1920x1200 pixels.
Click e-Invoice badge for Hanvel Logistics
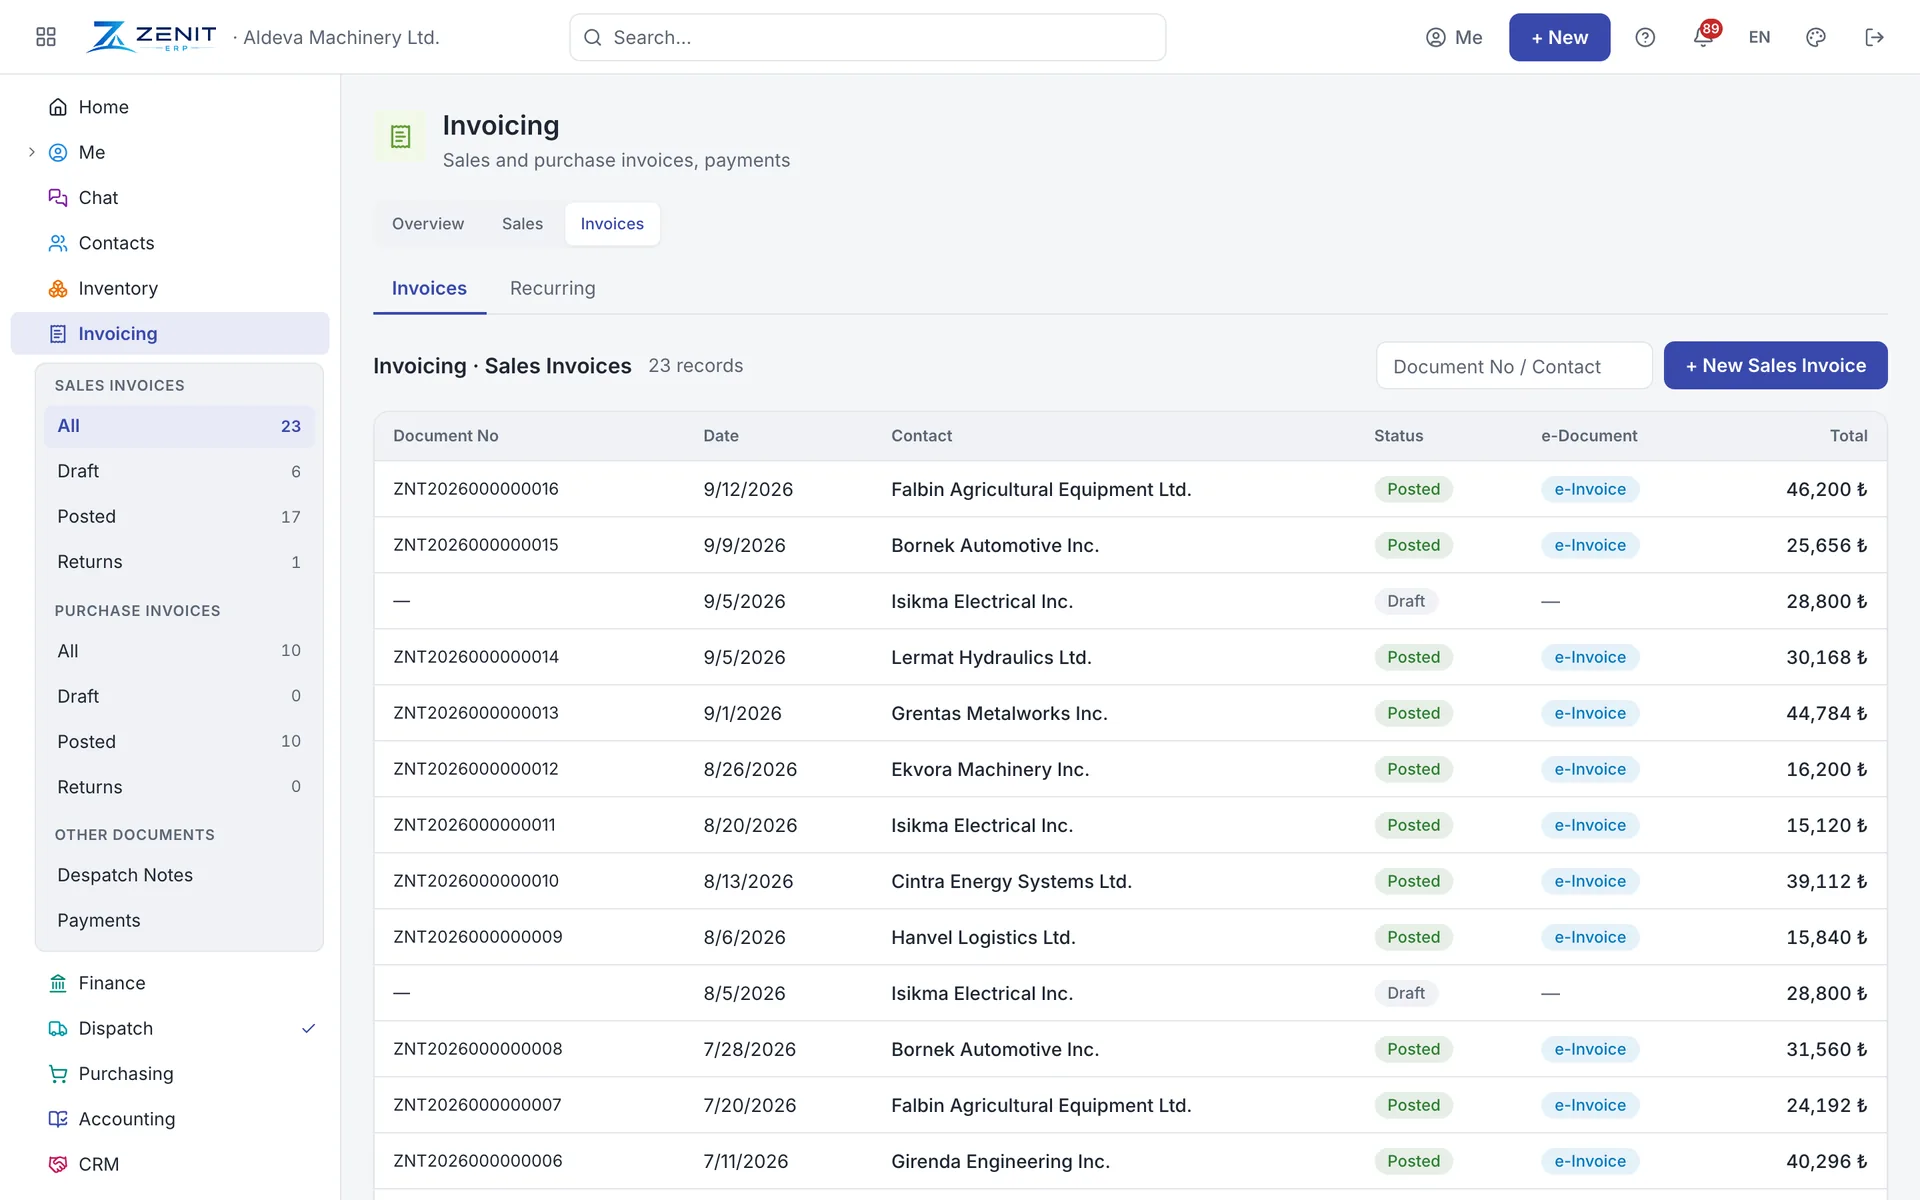[x=1590, y=937]
